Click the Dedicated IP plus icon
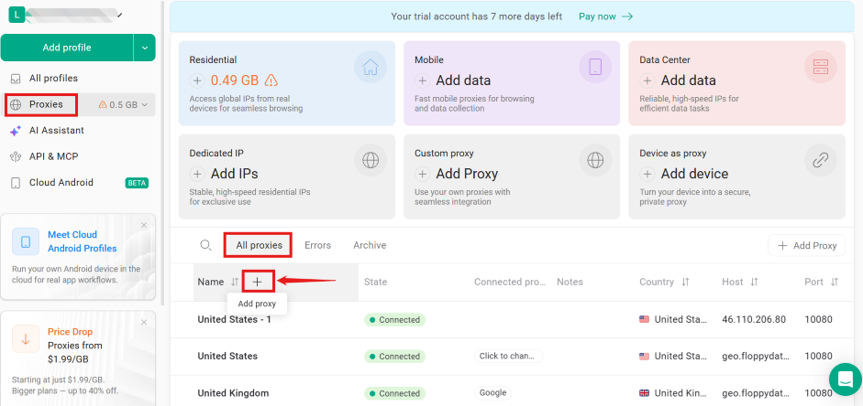Image resolution: width=863 pixels, height=406 pixels. click(197, 174)
